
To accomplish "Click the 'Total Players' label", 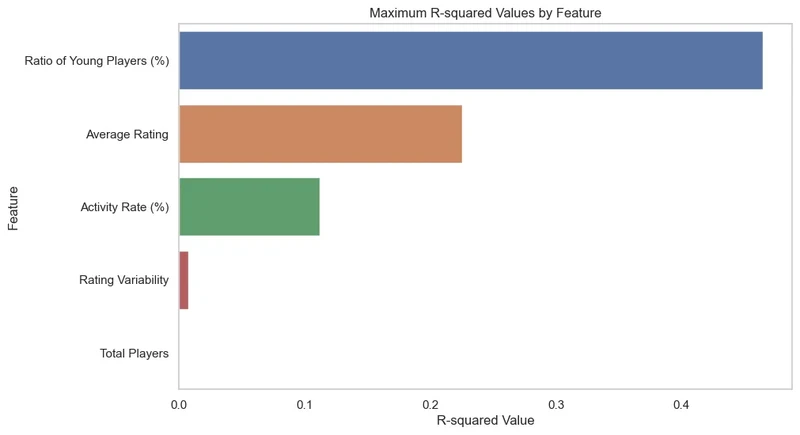I will tap(134, 353).
